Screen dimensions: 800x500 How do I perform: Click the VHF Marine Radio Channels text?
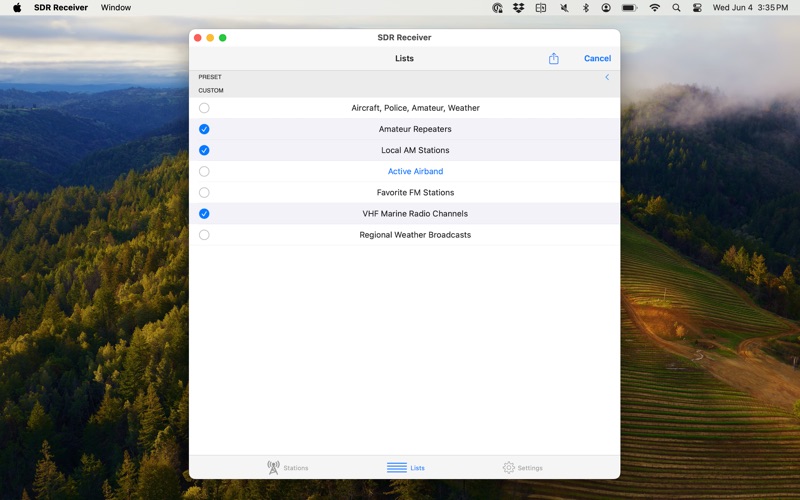415,214
